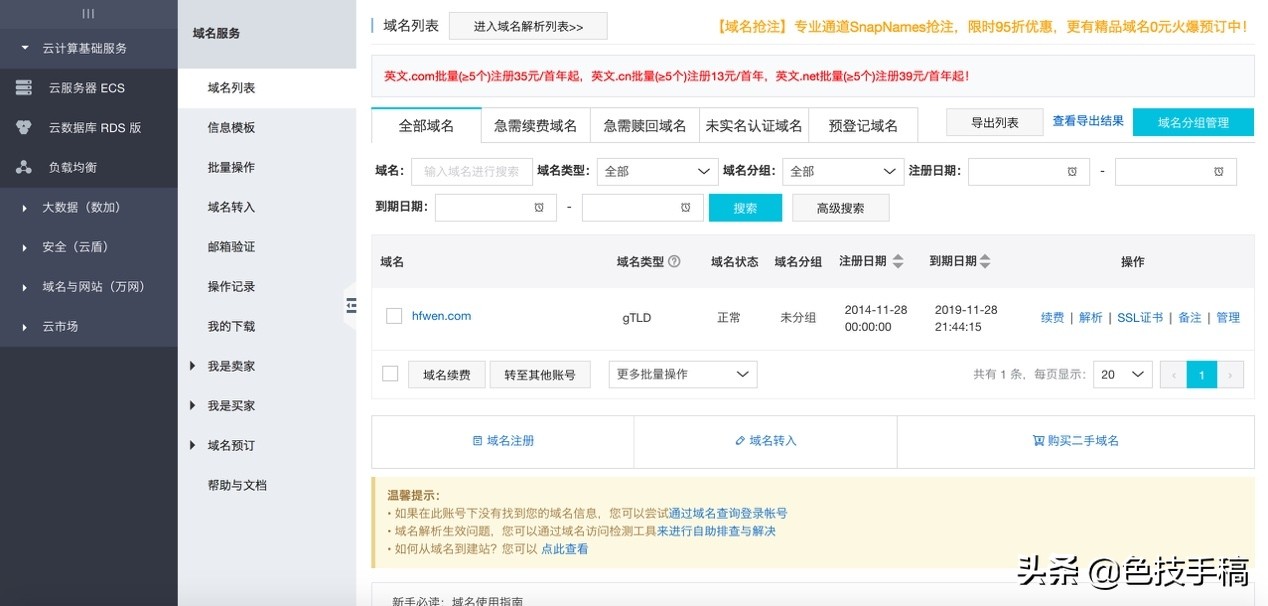The height and width of the screenshot is (606, 1268).
Task: Expand the 我是卖家 section
Action: (230, 366)
